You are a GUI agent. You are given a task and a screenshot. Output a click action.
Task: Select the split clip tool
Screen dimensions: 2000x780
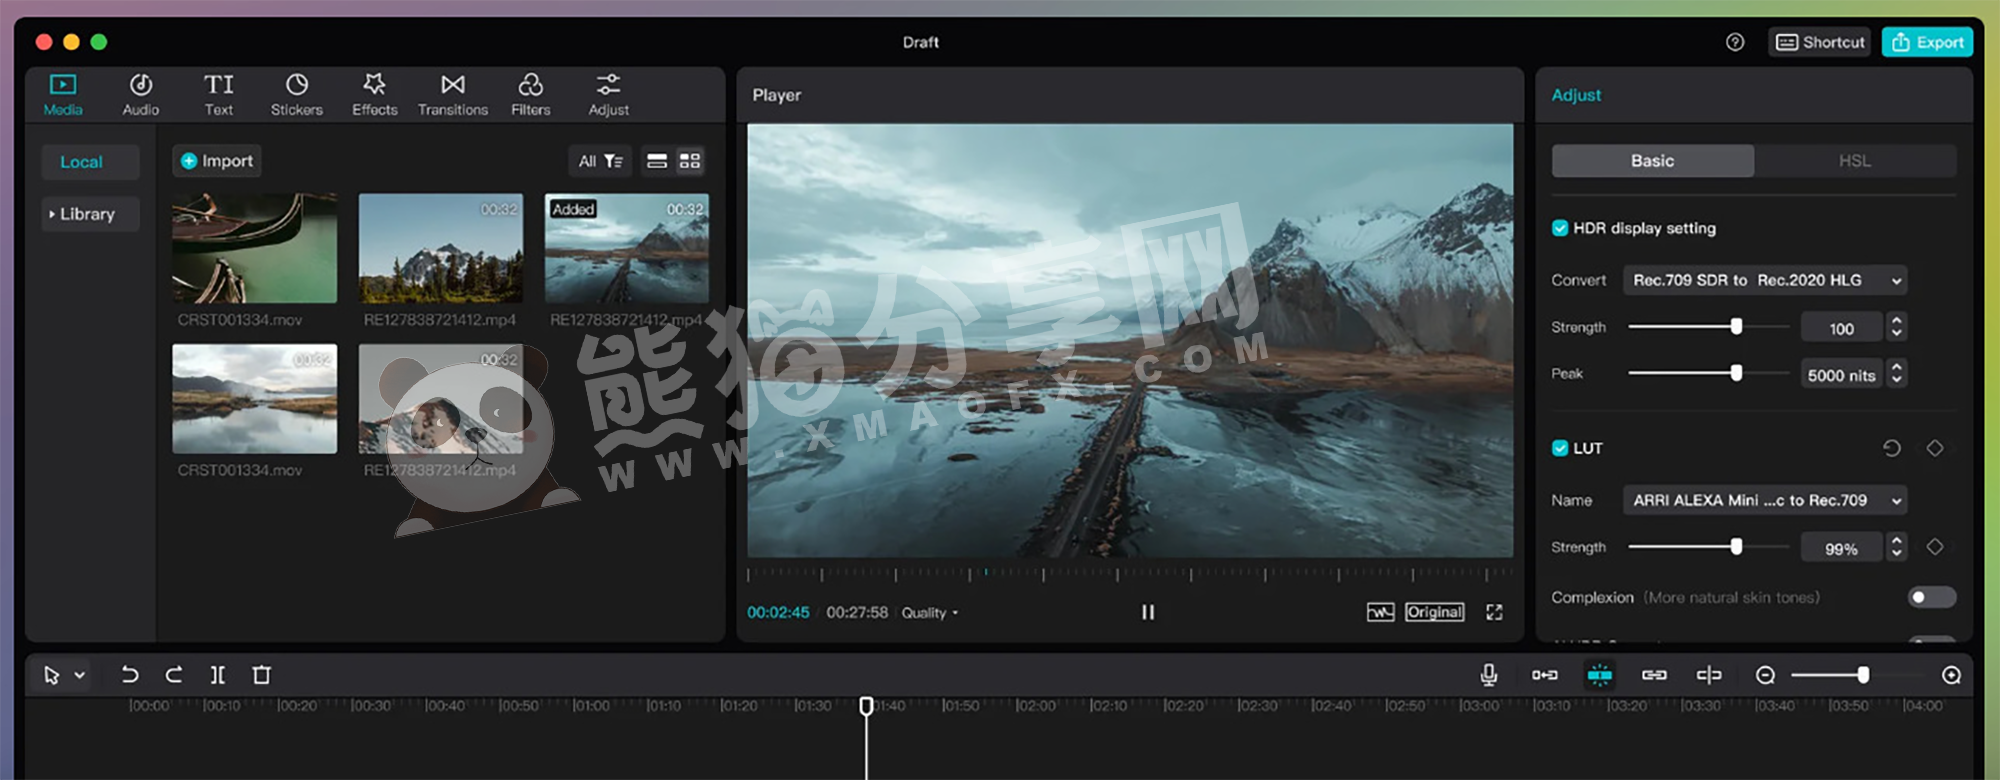point(218,675)
